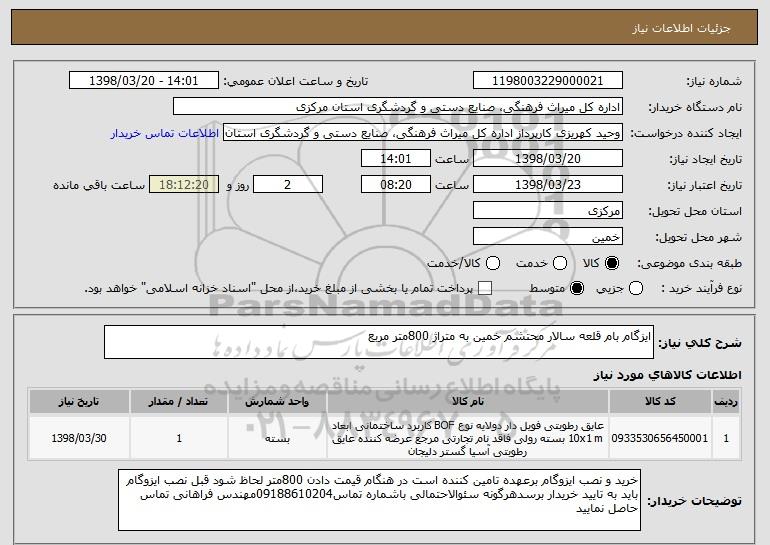
Task: Click the استان محل تحویل label
Action: pos(695,211)
